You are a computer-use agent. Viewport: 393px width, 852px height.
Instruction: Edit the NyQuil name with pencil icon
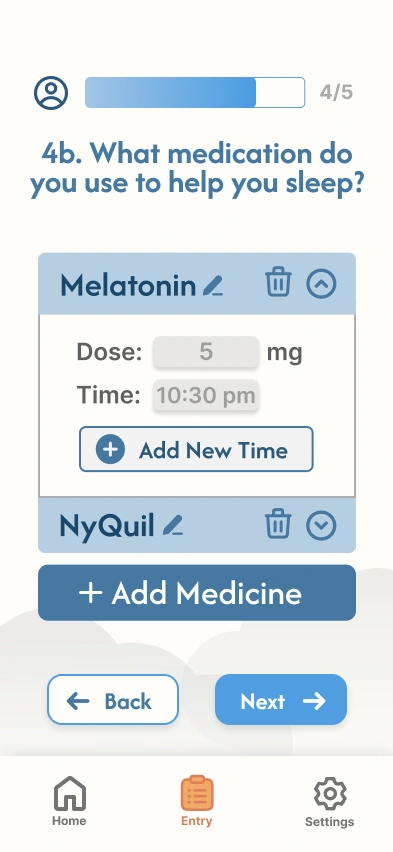pyautogui.click(x=173, y=525)
